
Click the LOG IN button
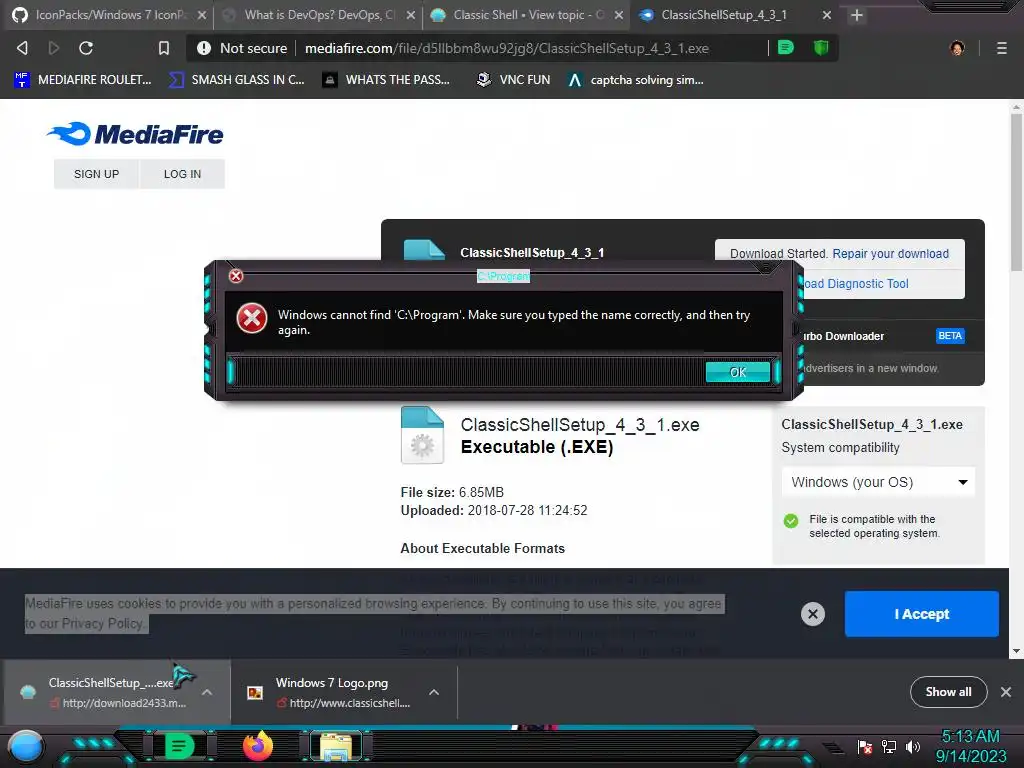pyautogui.click(x=182, y=174)
